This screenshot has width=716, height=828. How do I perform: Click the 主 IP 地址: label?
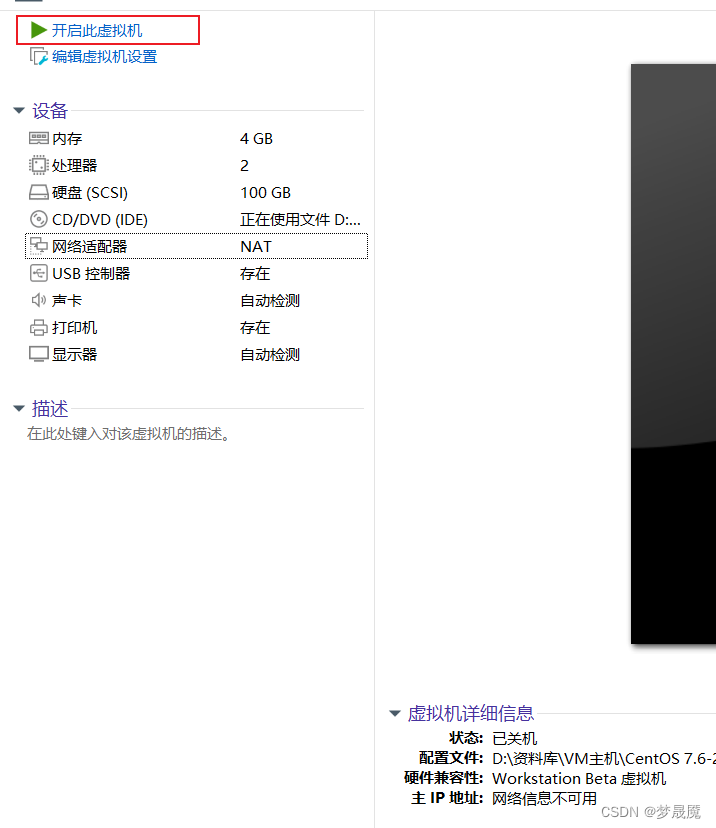pos(448,798)
